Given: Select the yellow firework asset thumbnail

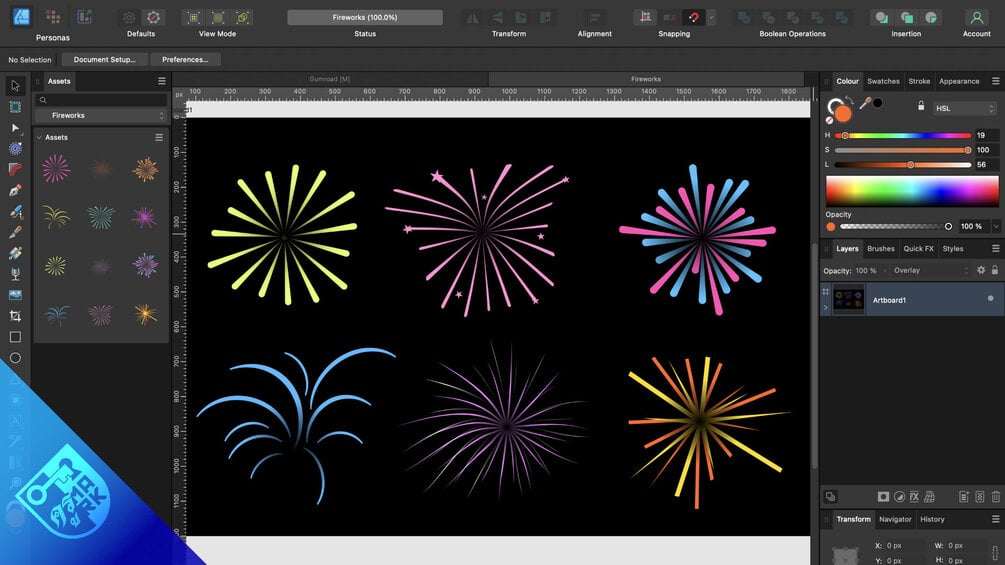Looking at the screenshot, I should [56, 266].
